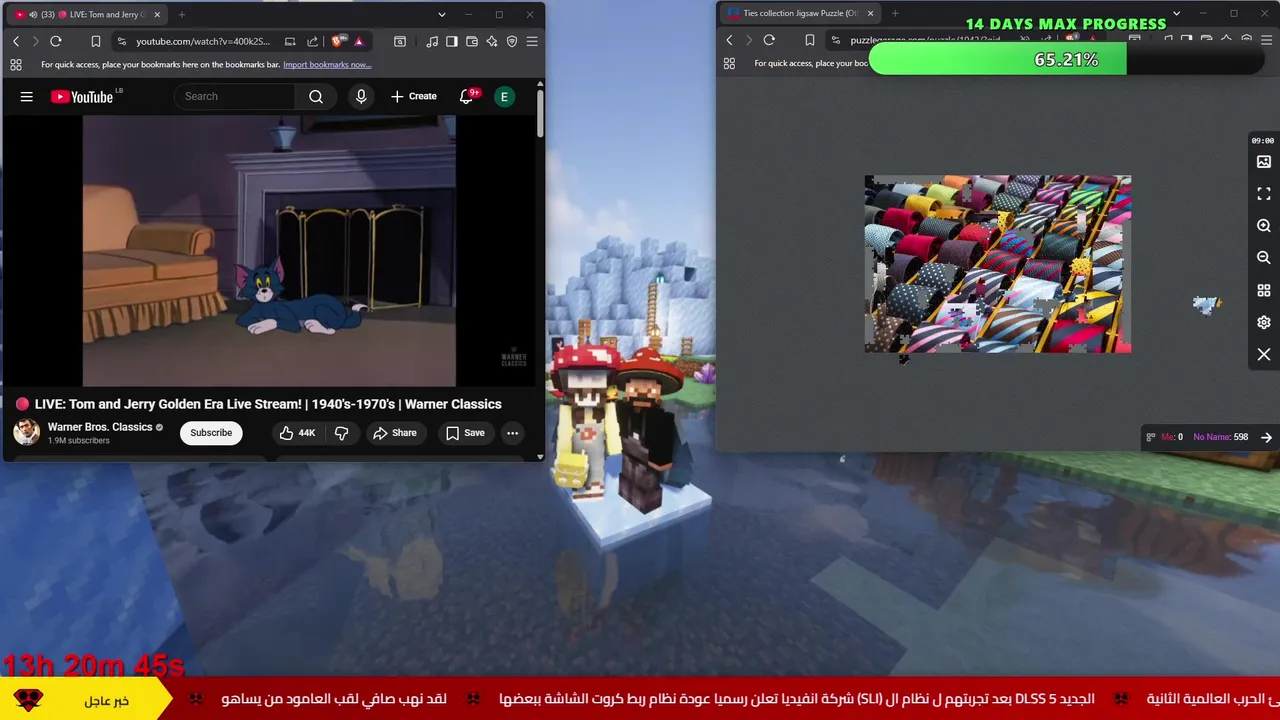
Task: Zoom out on the puzzle
Action: pos(1264,258)
